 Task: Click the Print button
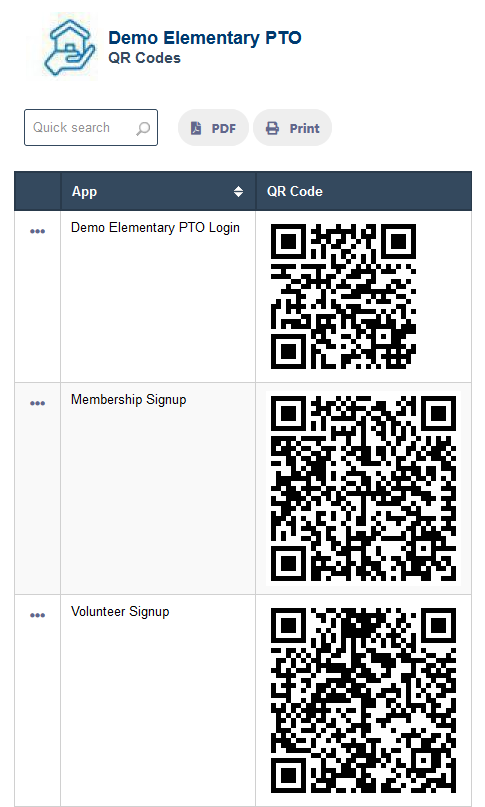292,128
